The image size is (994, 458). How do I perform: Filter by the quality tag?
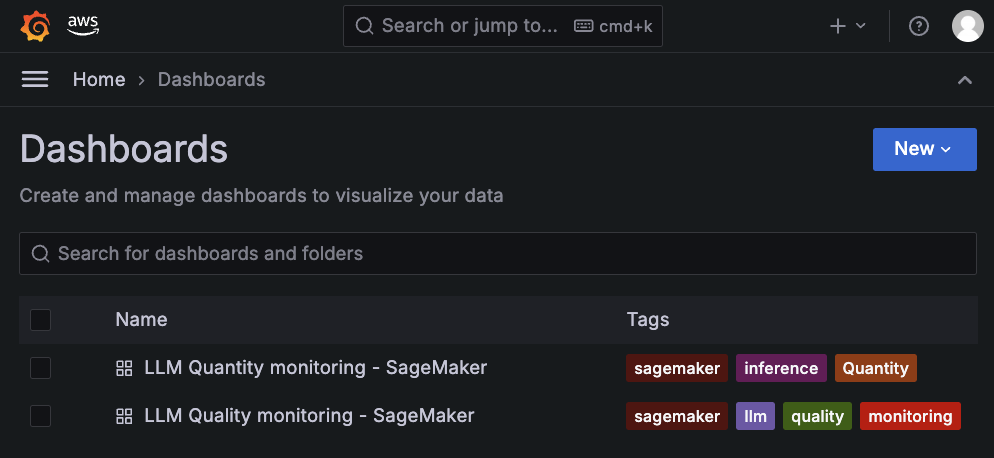(x=817, y=416)
